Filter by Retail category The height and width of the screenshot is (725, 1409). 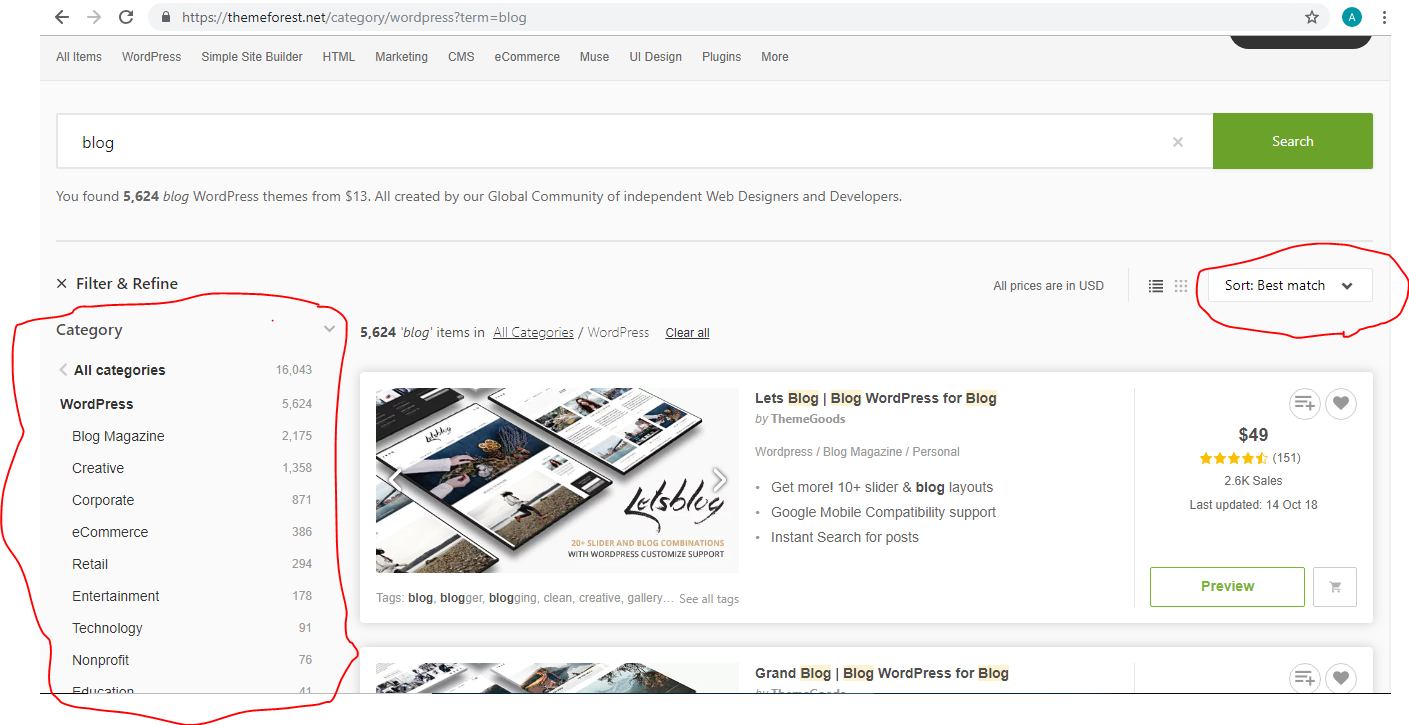[x=90, y=564]
